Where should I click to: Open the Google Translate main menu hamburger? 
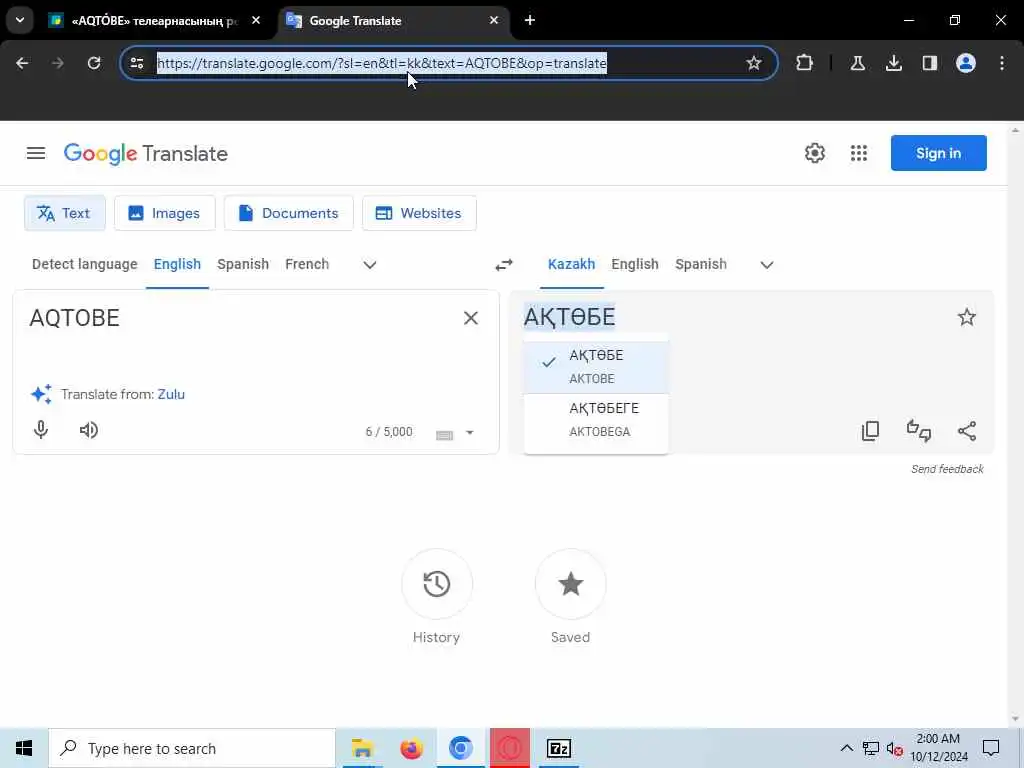point(36,153)
